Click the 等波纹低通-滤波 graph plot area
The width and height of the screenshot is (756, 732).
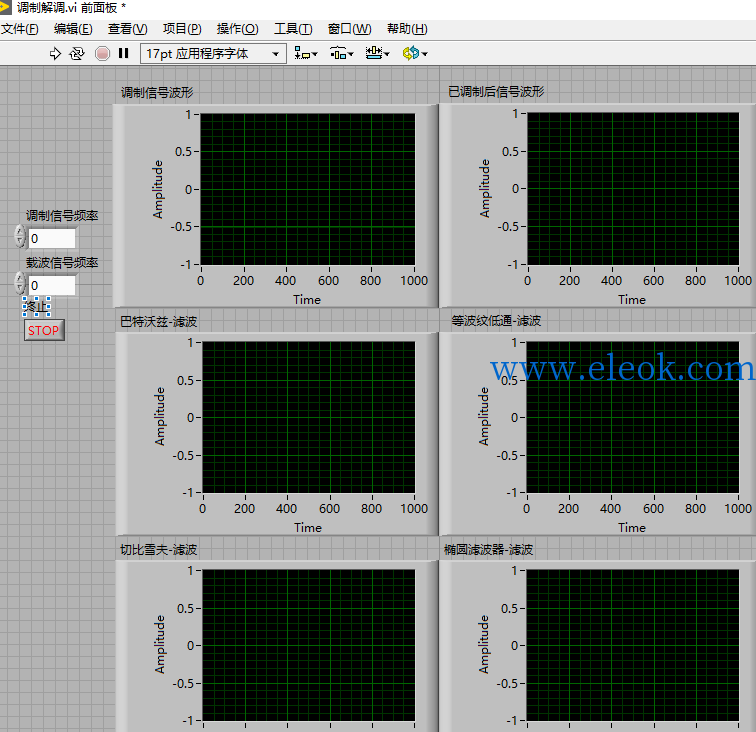coord(633,417)
